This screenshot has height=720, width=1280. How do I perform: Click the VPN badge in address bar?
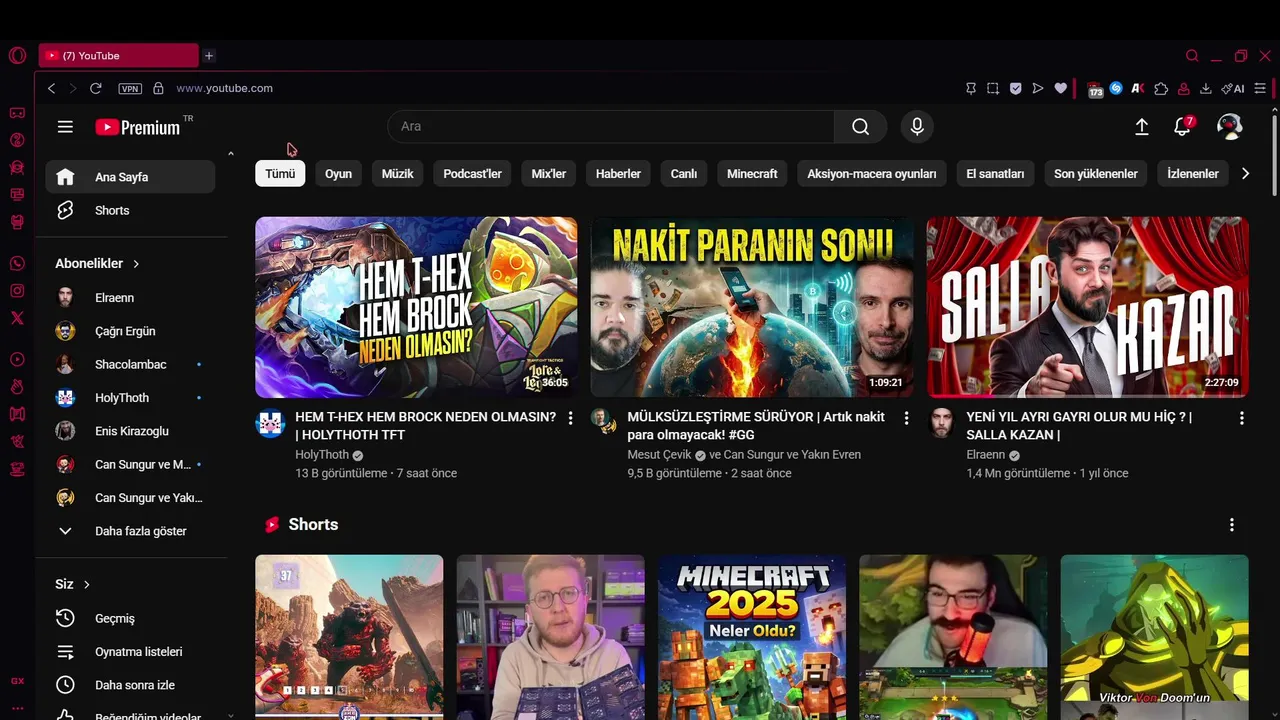(x=130, y=88)
